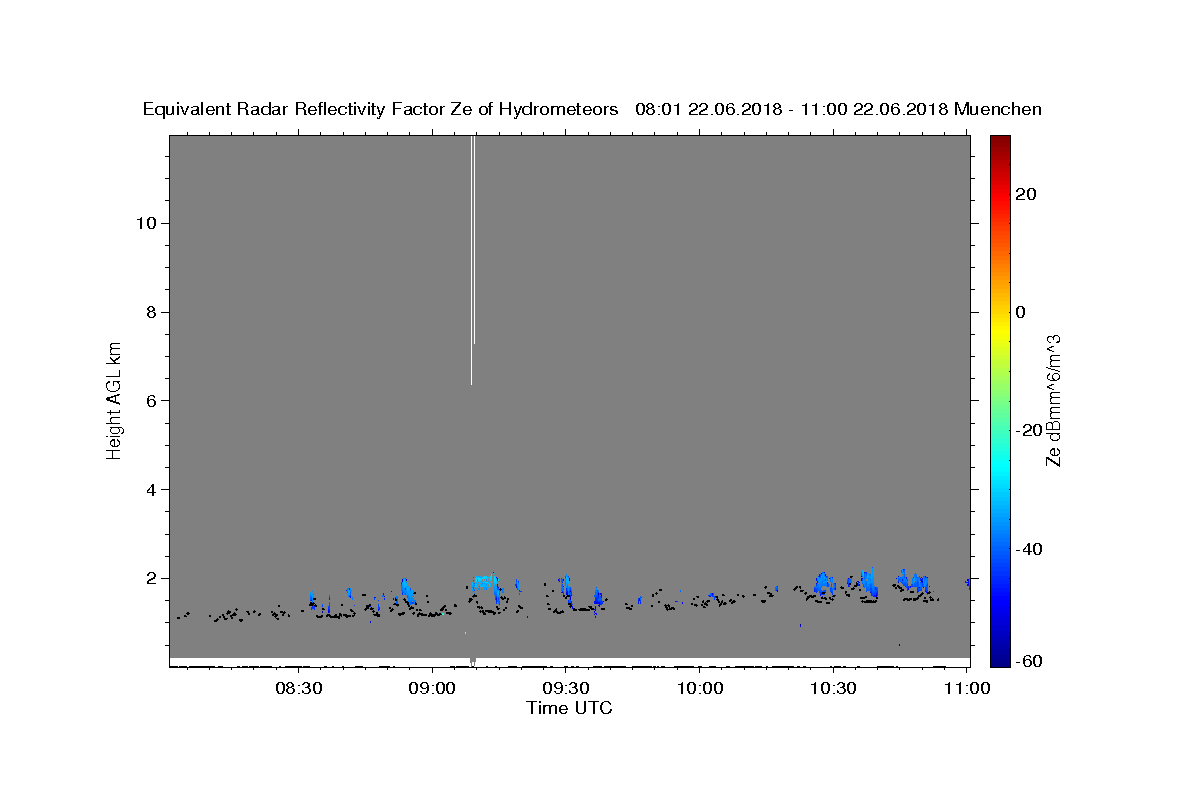Click the '09:00' time tick label
This screenshot has height=800, width=1200.
pos(433,688)
